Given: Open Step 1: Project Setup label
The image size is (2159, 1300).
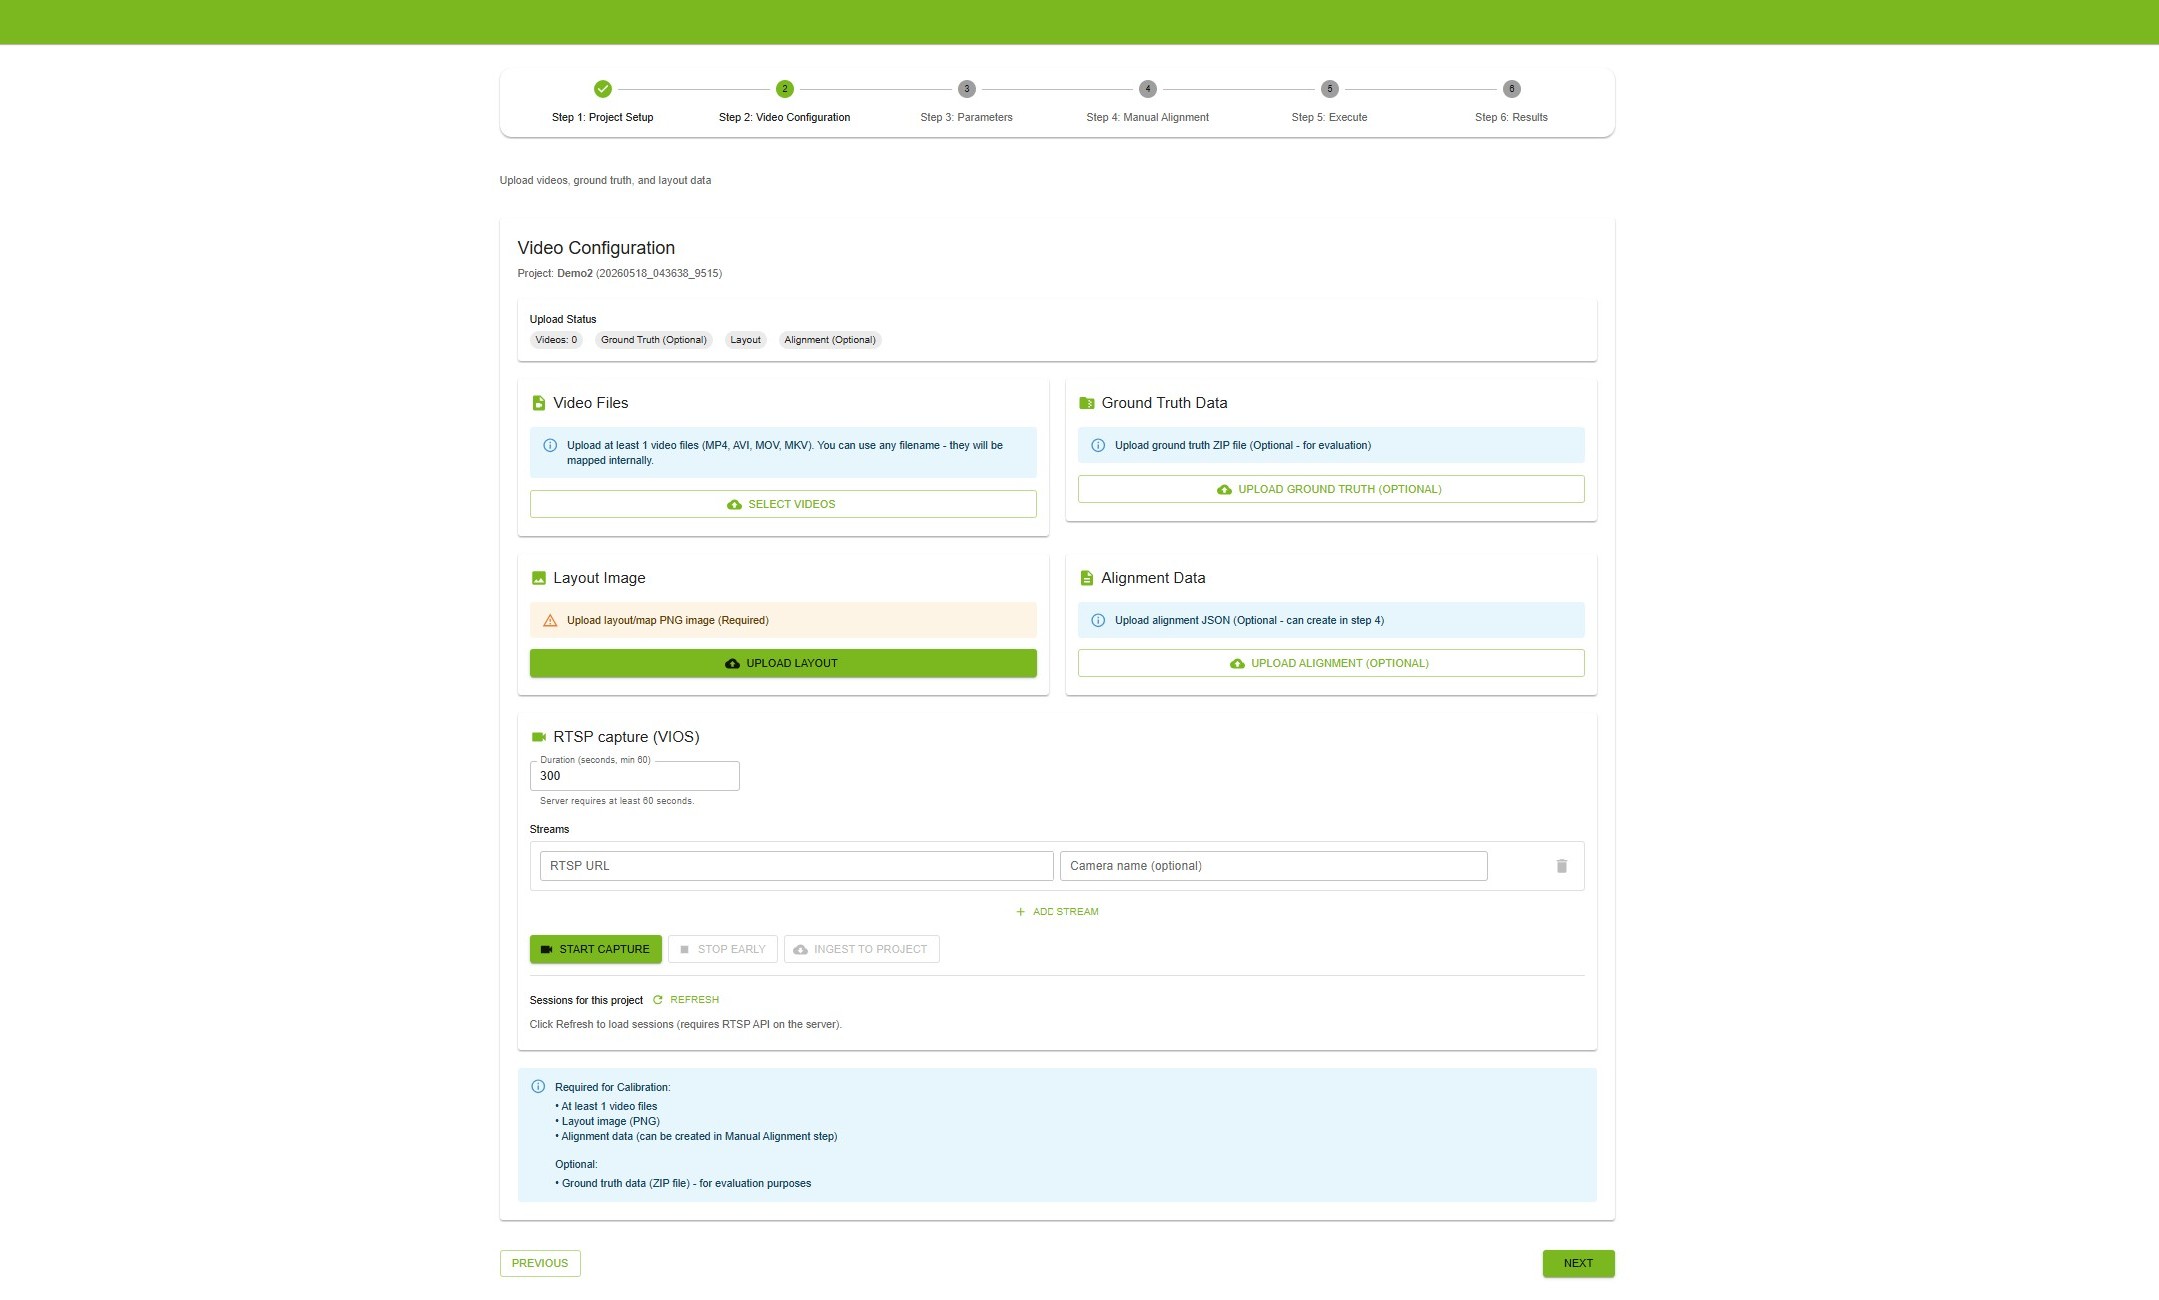Looking at the screenshot, I should pos(602,117).
